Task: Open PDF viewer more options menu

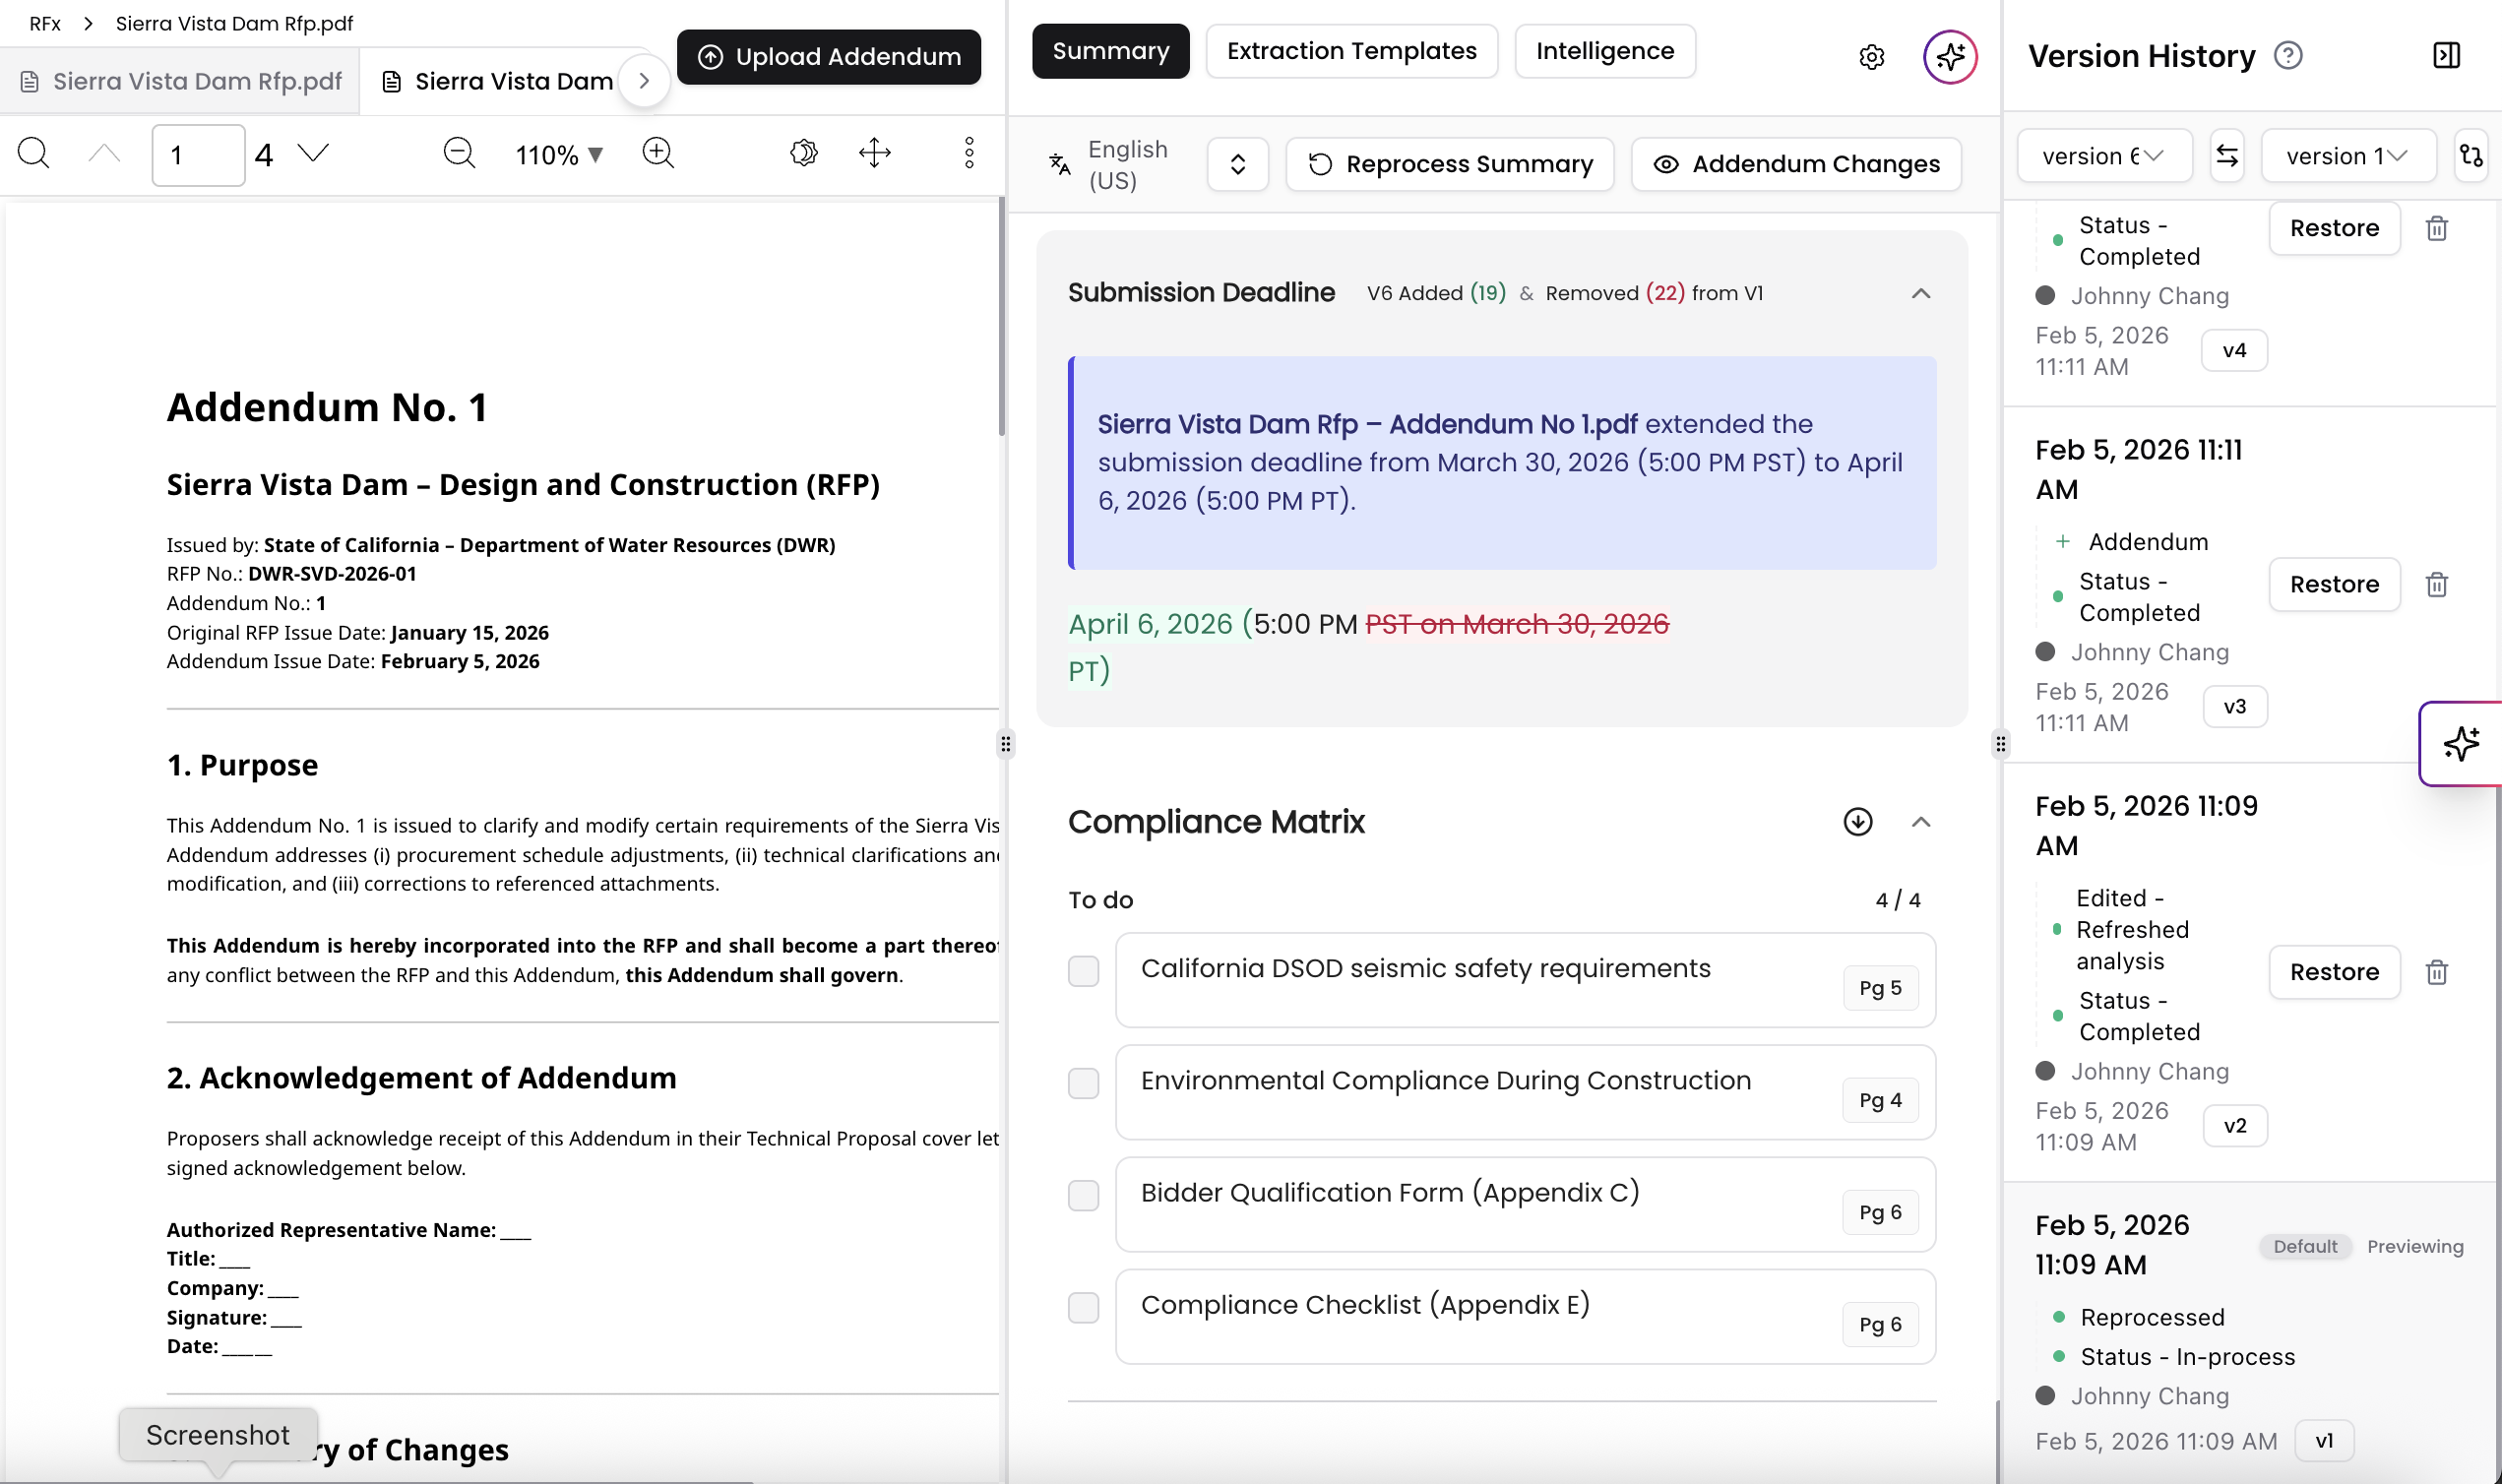Action: point(969,153)
